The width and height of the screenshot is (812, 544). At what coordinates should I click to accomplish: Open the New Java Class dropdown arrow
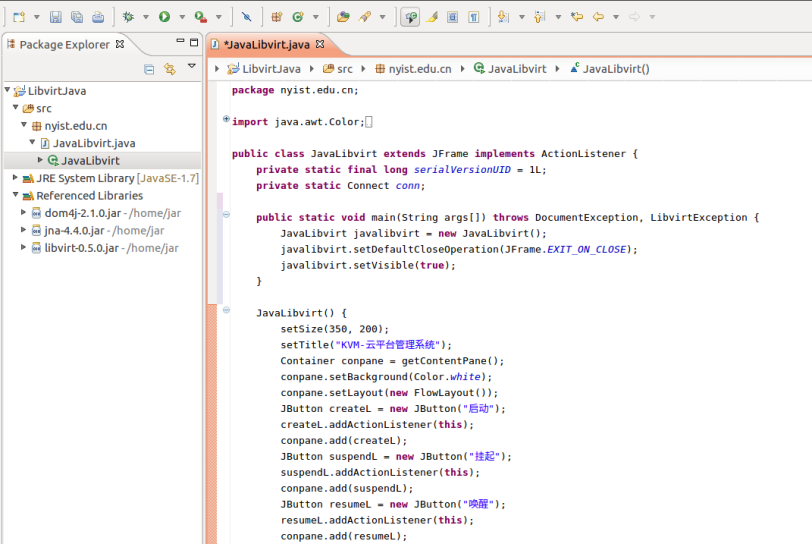pyautogui.click(x=315, y=17)
